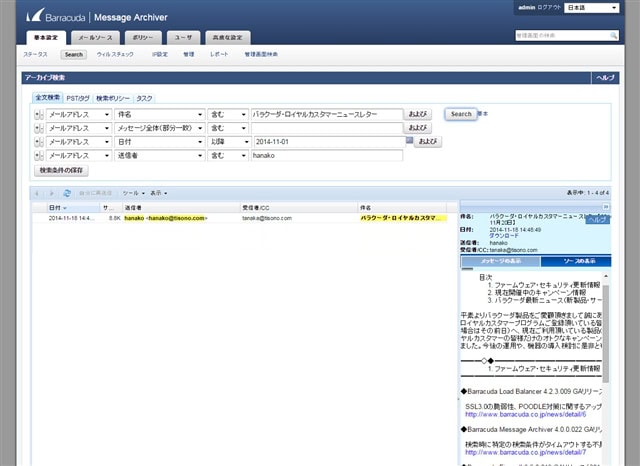Screen dimensions: 640x466
Task: Open IP設定 sub-navigation page
Action: pos(160,54)
